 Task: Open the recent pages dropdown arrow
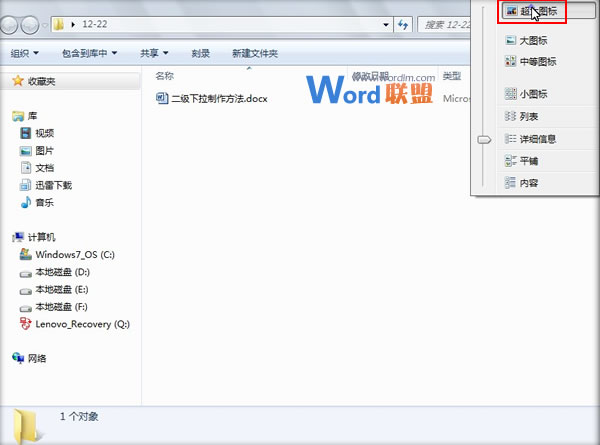coord(45,25)
